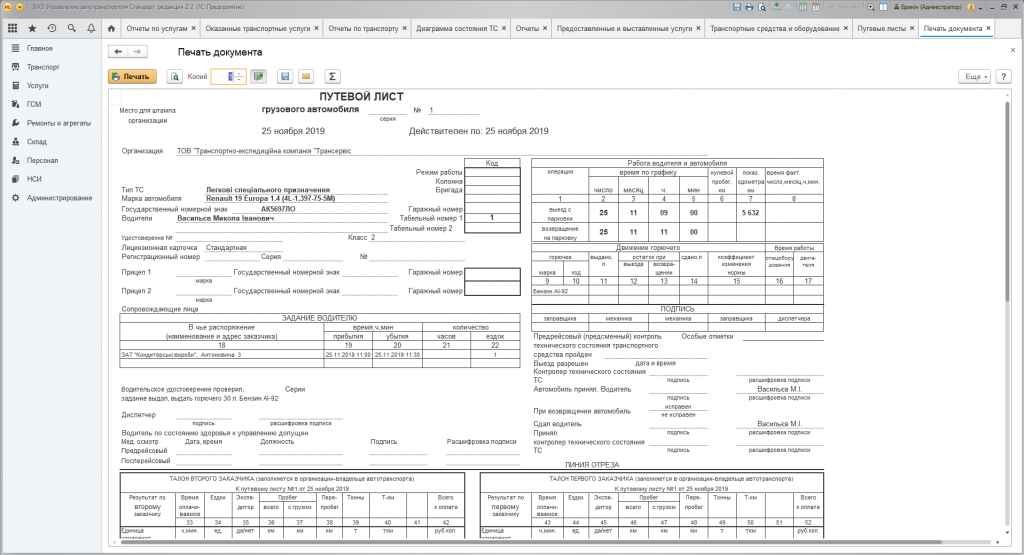Close the Путевые листы tab

click(x=912, y=29)
